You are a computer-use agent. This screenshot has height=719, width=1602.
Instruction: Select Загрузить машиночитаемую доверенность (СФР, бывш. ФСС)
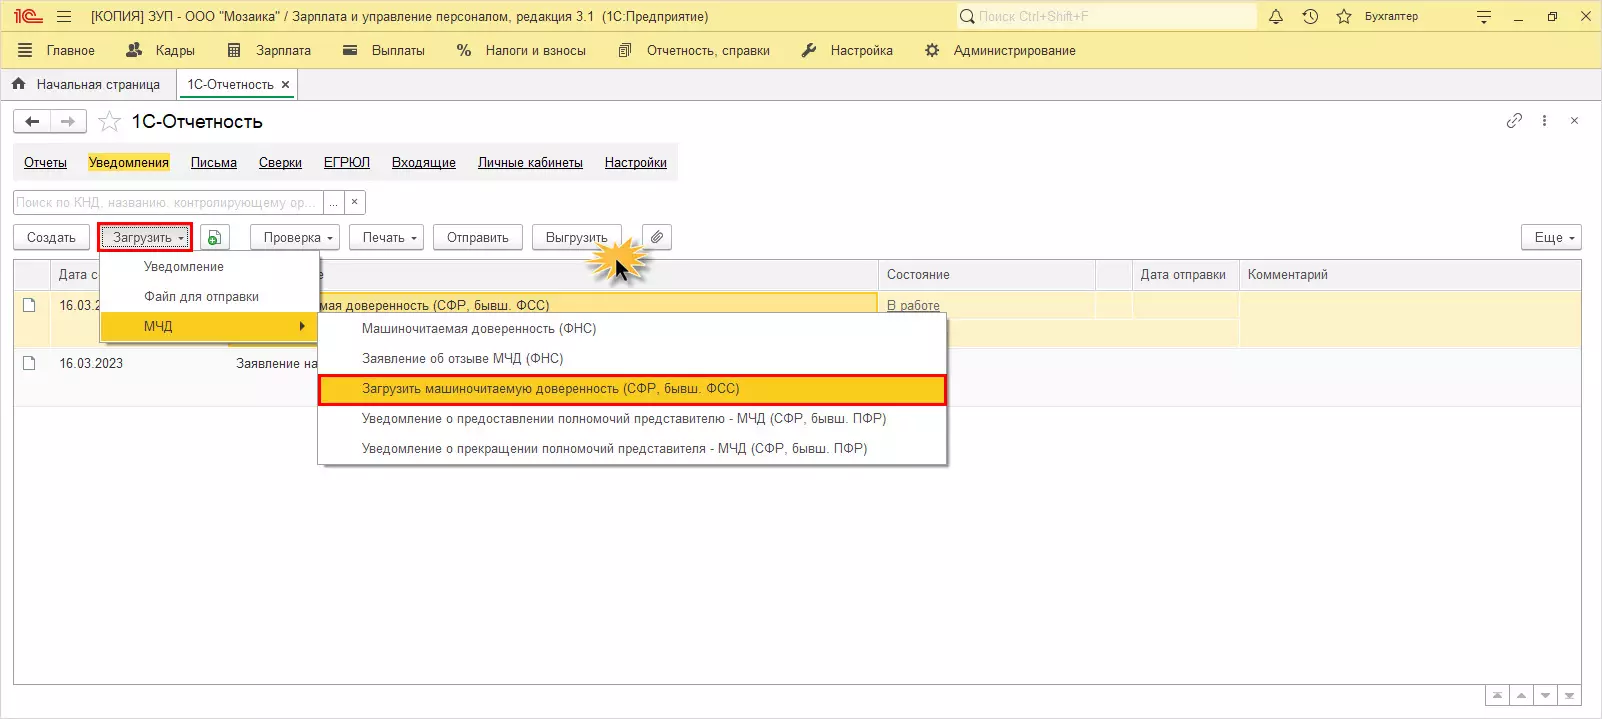click(x=632, y=389)
